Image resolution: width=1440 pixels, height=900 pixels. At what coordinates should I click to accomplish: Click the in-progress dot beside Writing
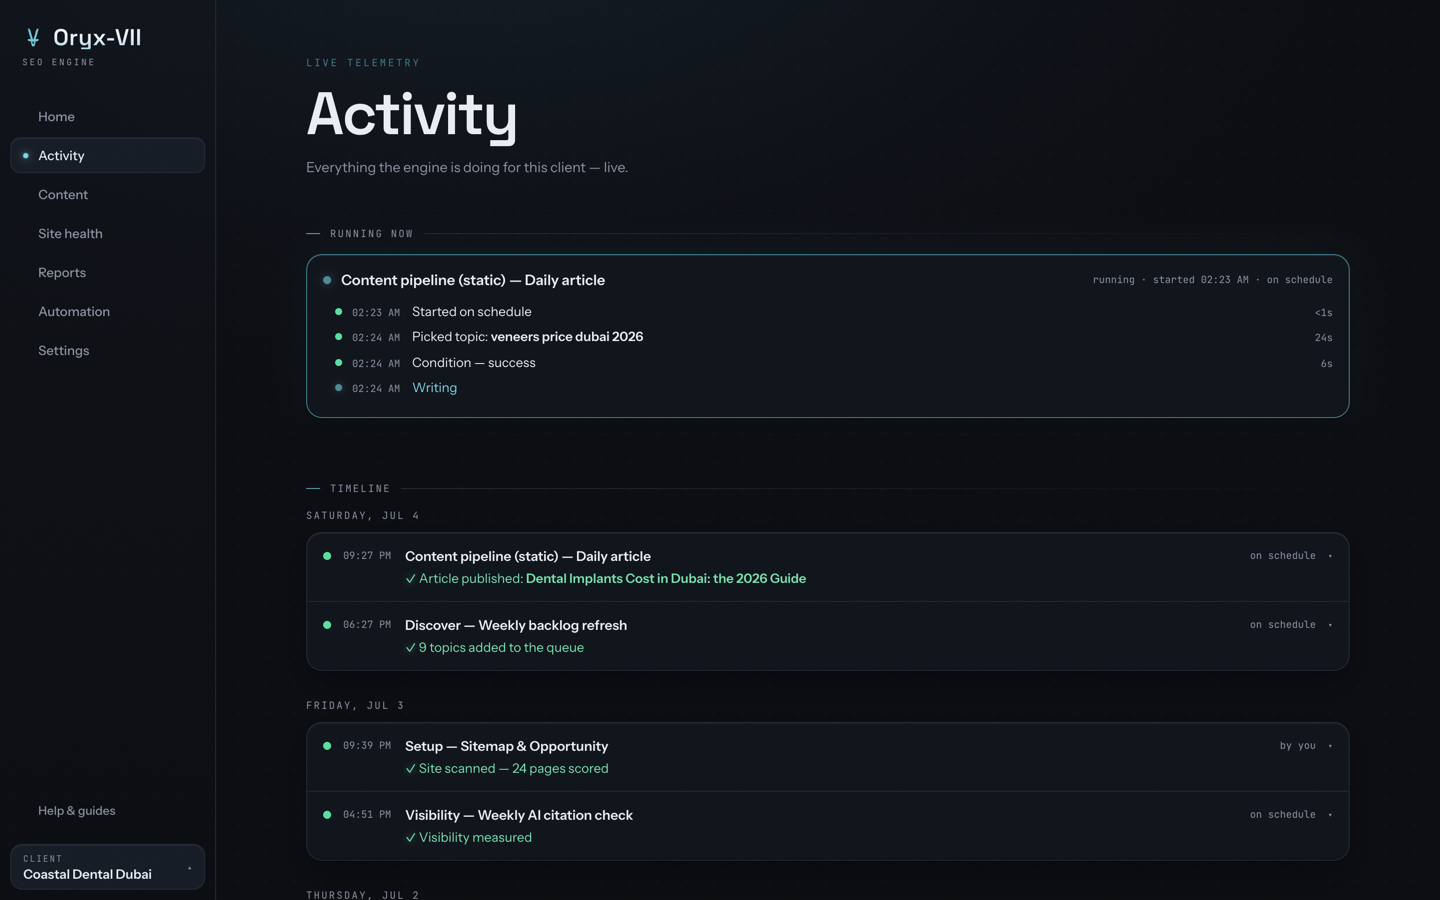coord(338,388)
